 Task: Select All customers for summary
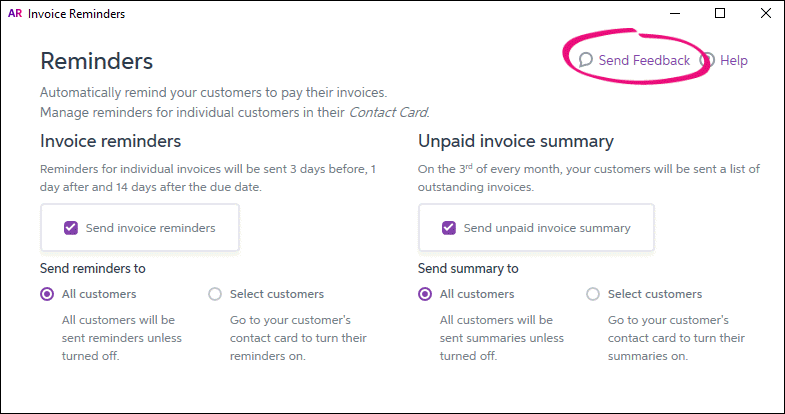point(425,294)
